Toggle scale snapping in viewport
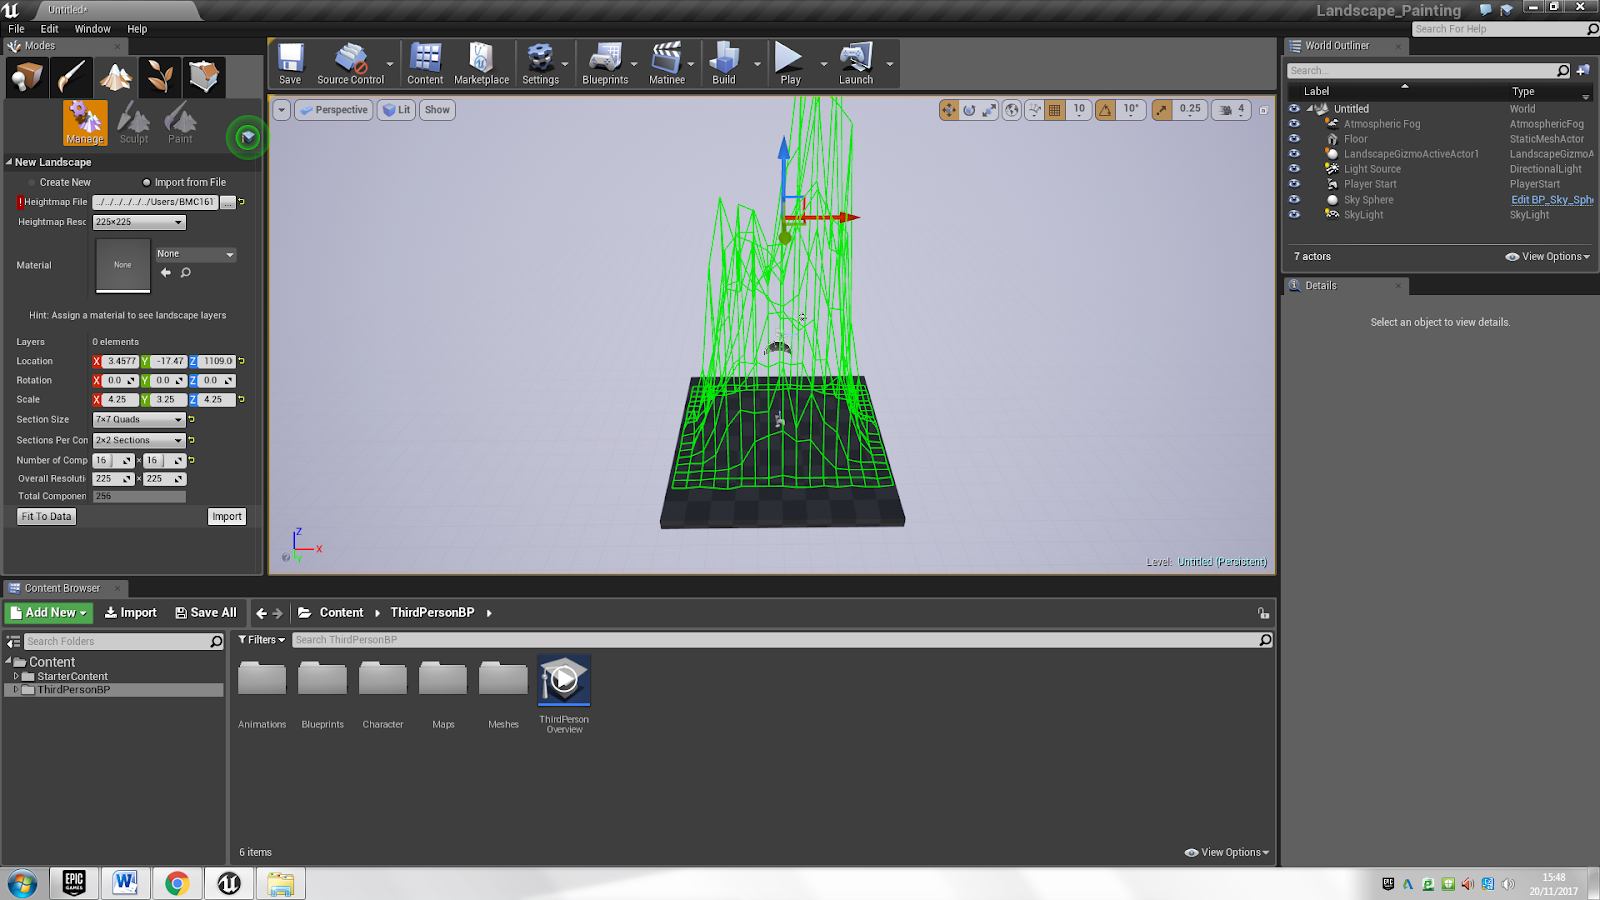 coord(1161,110)
